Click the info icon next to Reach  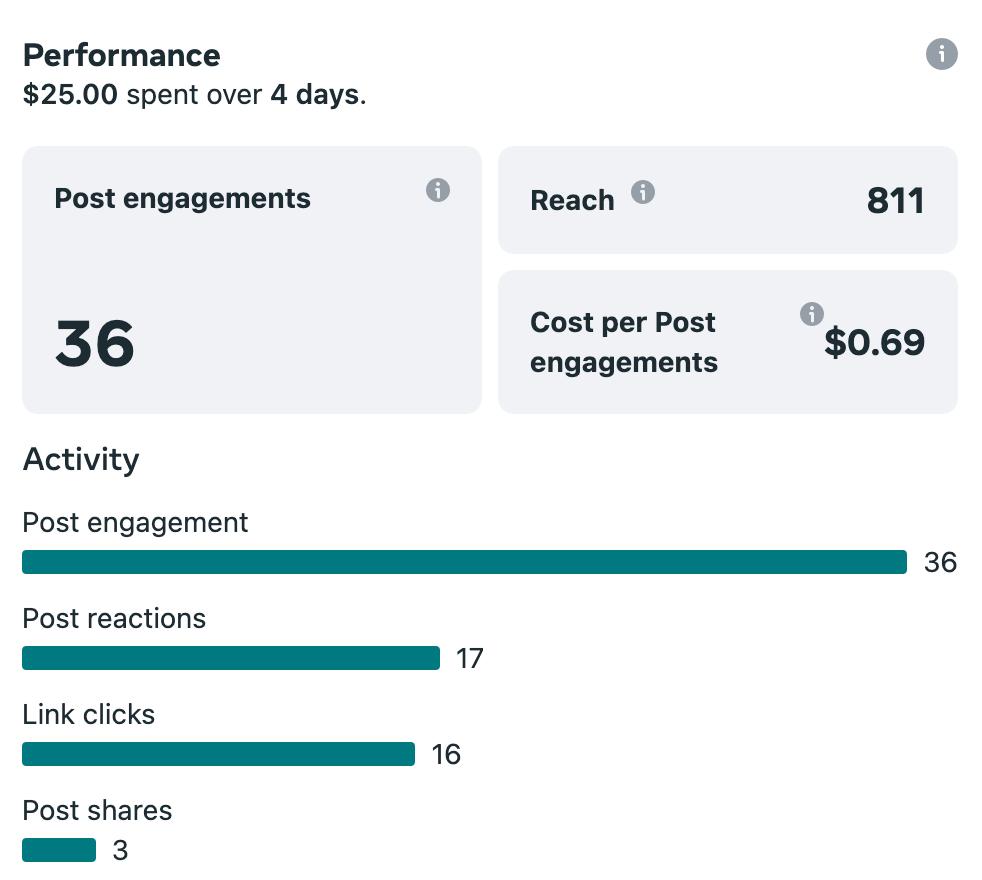[x=643, y=192]
